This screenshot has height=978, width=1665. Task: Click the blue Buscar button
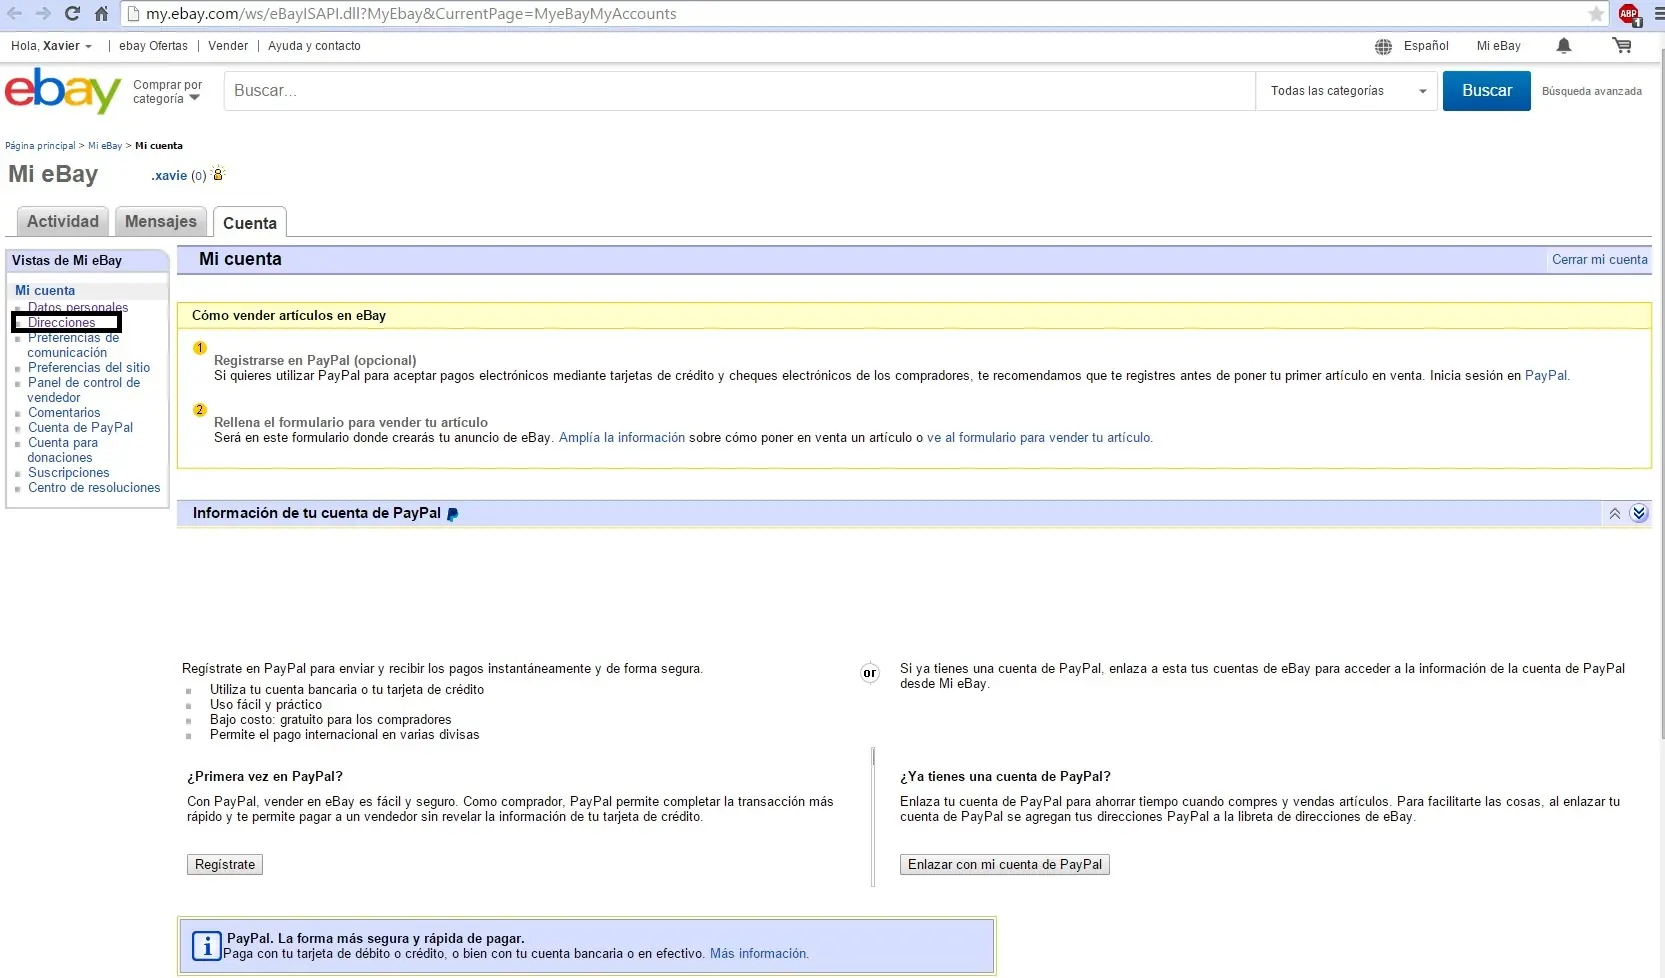tap(1486, 91)
